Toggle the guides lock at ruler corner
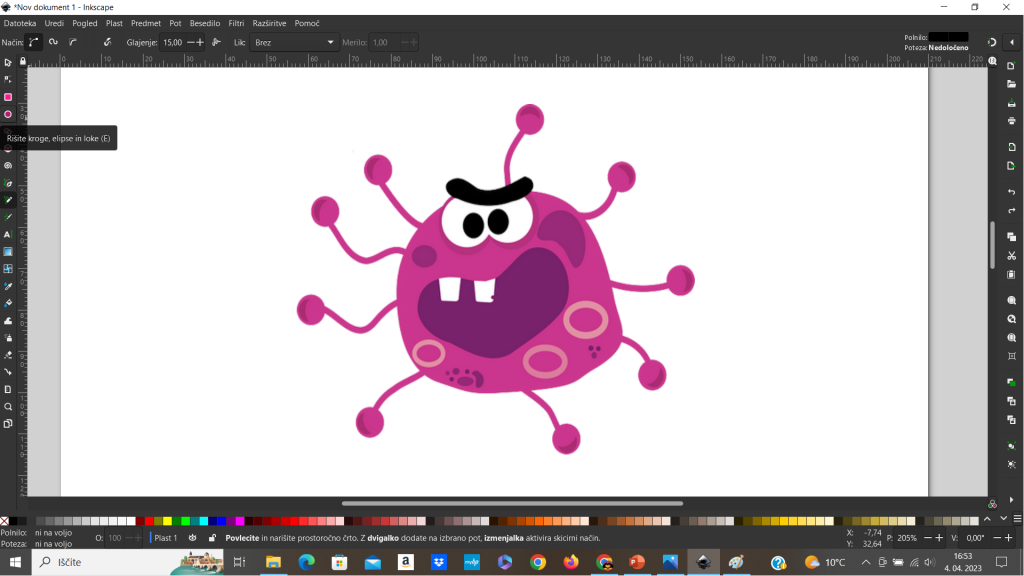Screen dimensions: 1024x576 pyautogui.click(x=23, y=61)
